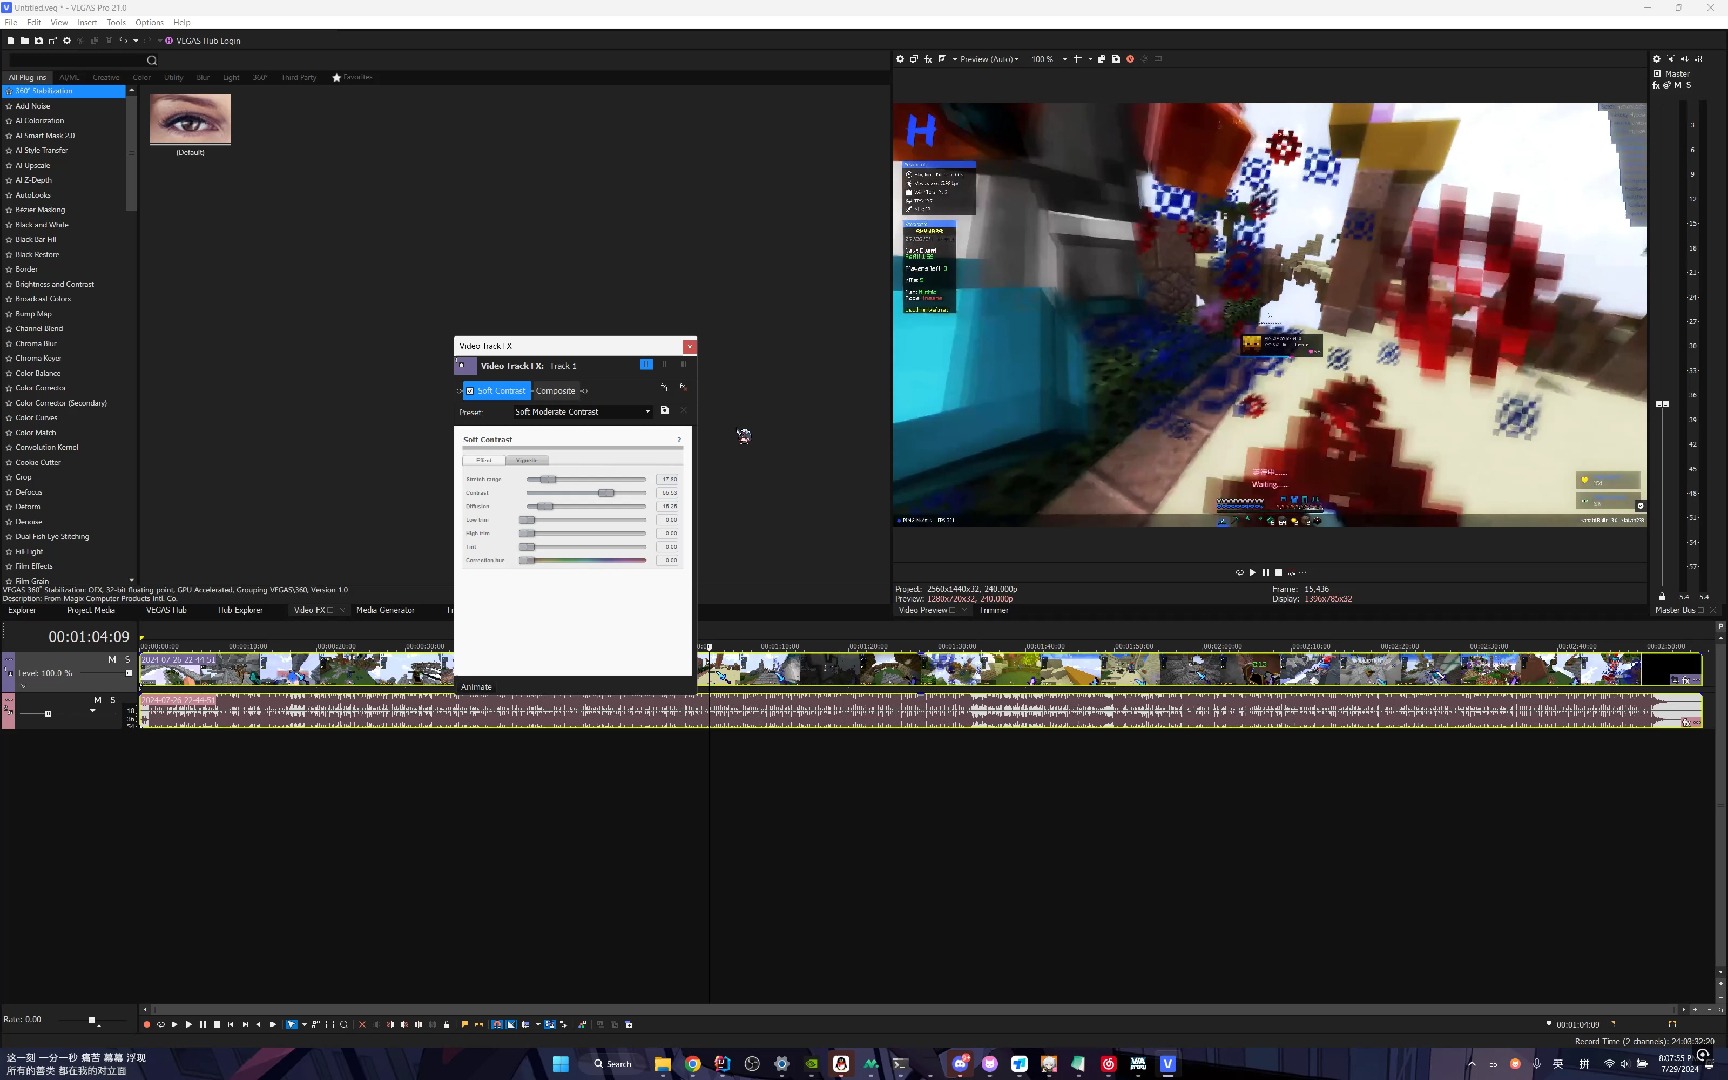
Task: Open overlays grid dropdown in preview toolbar
Action: pos(1090,59)
